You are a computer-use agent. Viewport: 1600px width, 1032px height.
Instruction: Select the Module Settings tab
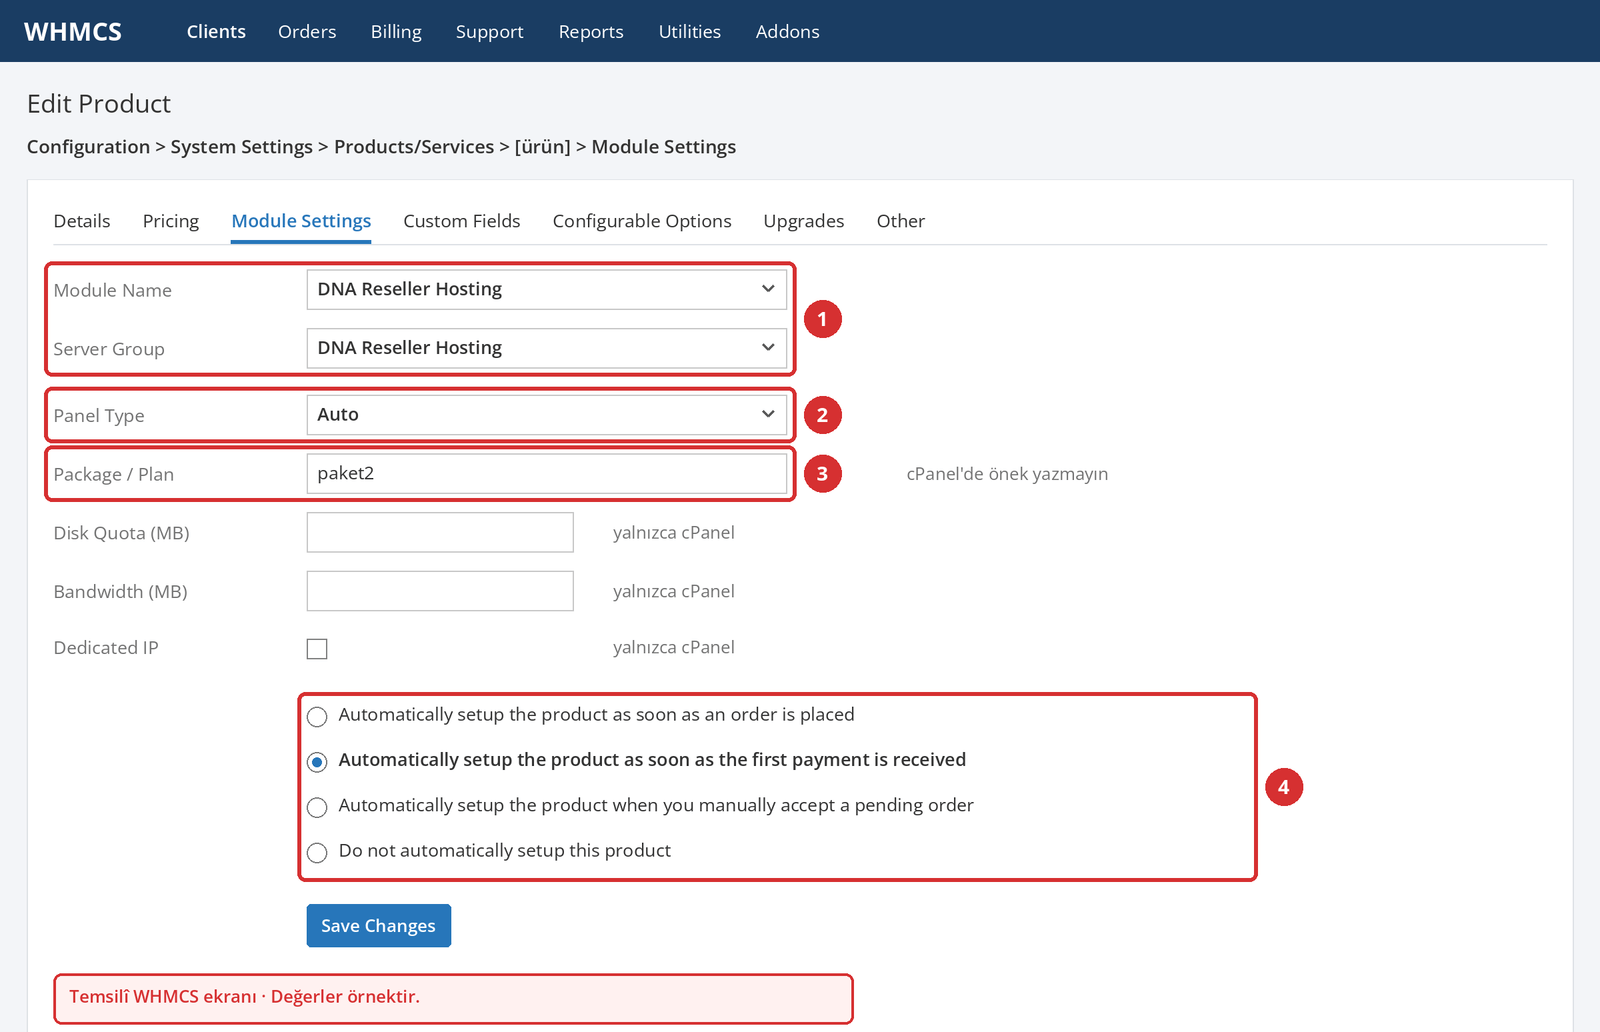tap(301, 221)
